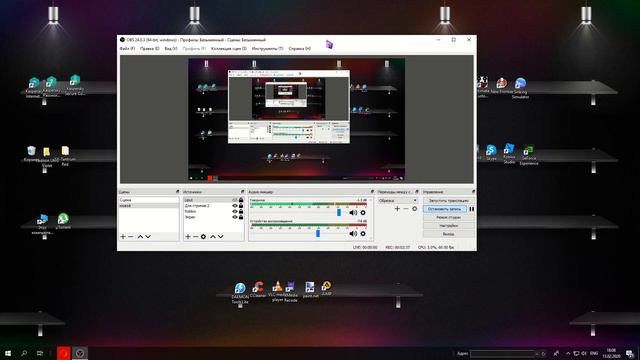Move the selected source up

pyautogui.click(x=213, y=237)
